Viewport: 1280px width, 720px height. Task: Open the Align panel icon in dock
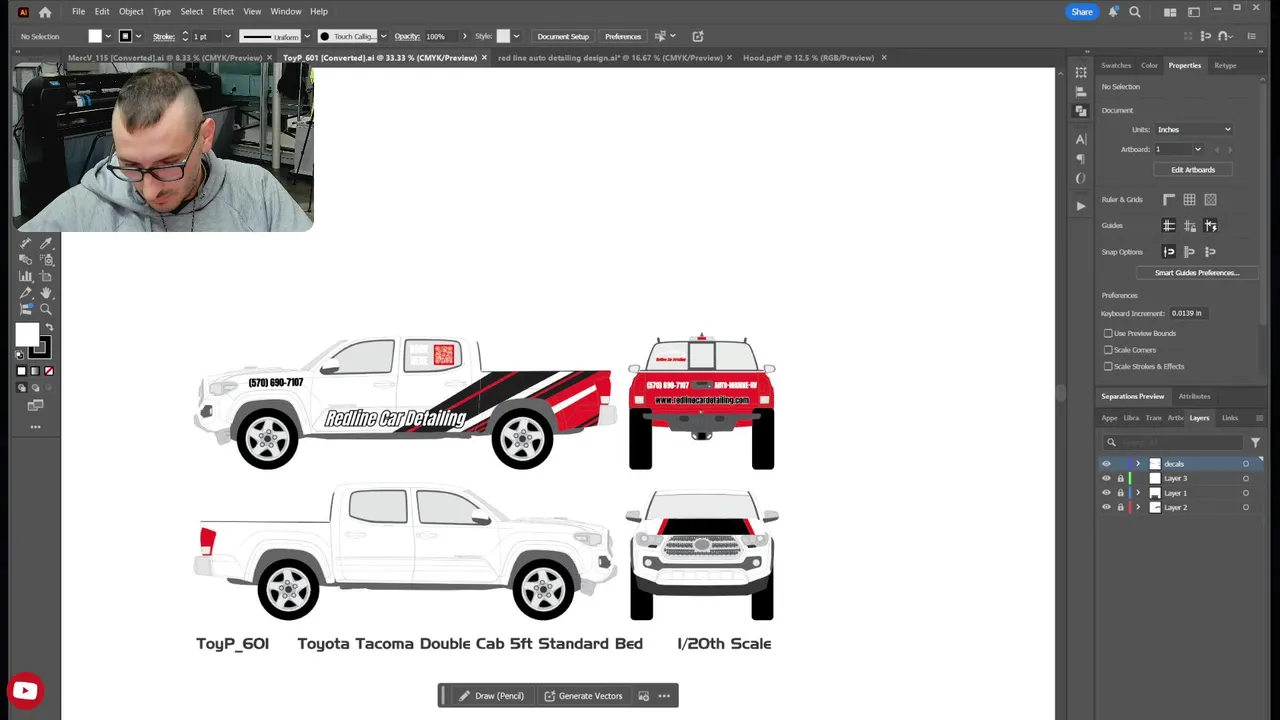1081,92
